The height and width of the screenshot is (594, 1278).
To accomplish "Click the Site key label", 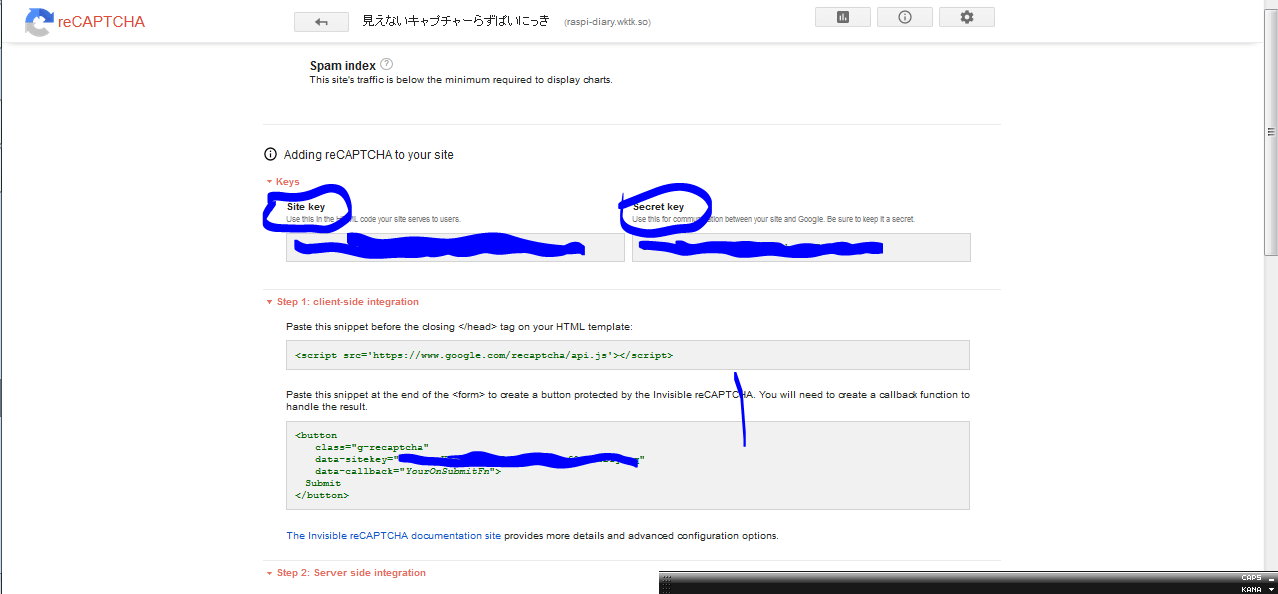I will pyautogui.click(x=306, y=207).
